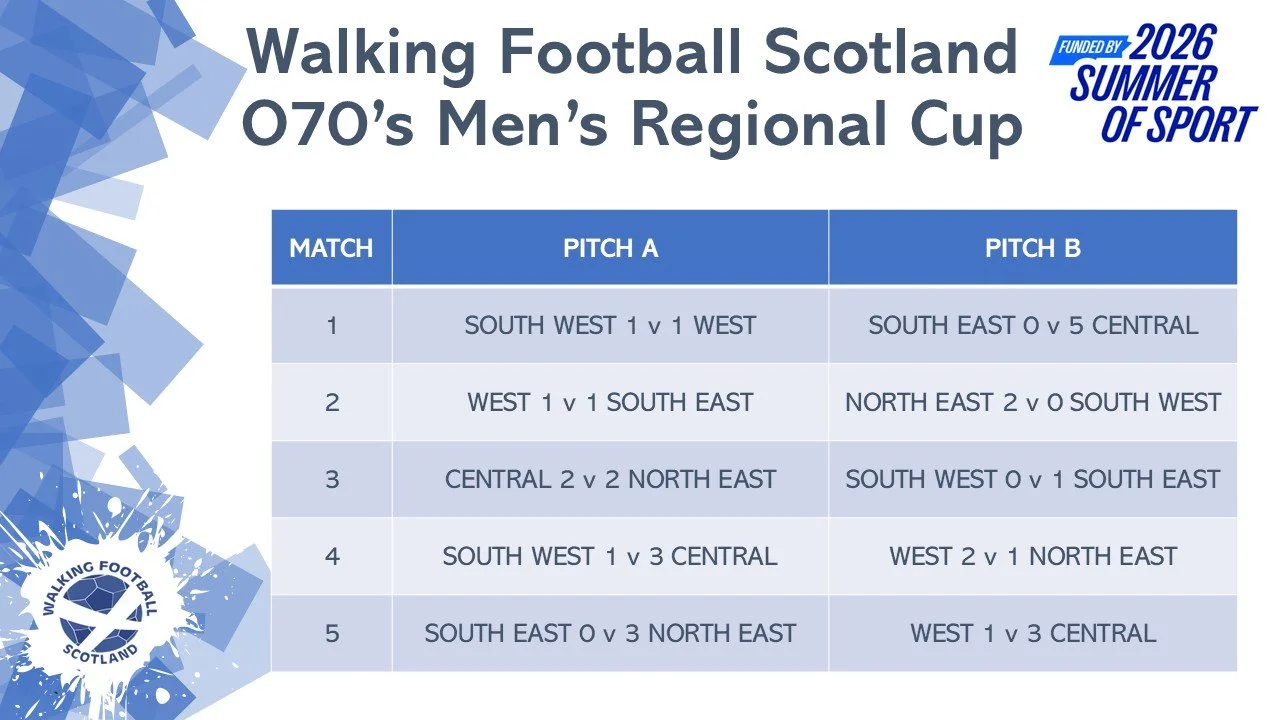Click the Central 2 v 2 North East result
Screen dimensions: 1280x720
pos(610,479)
